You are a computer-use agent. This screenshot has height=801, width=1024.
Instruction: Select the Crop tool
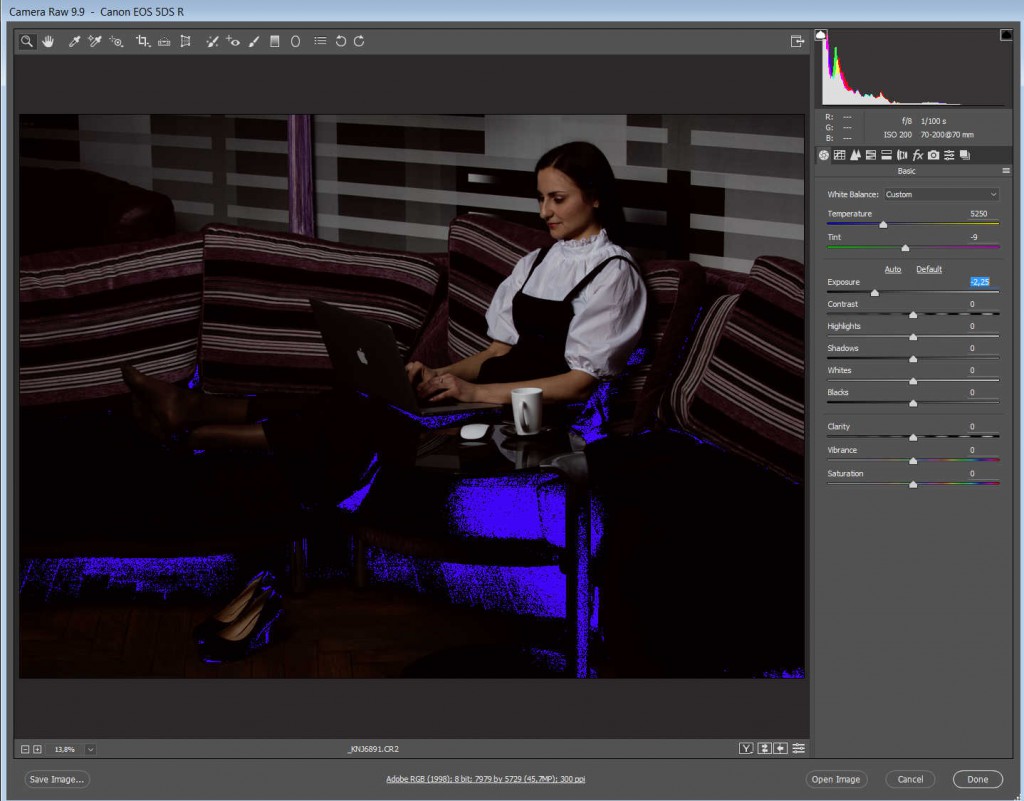(x=142, y=41)
